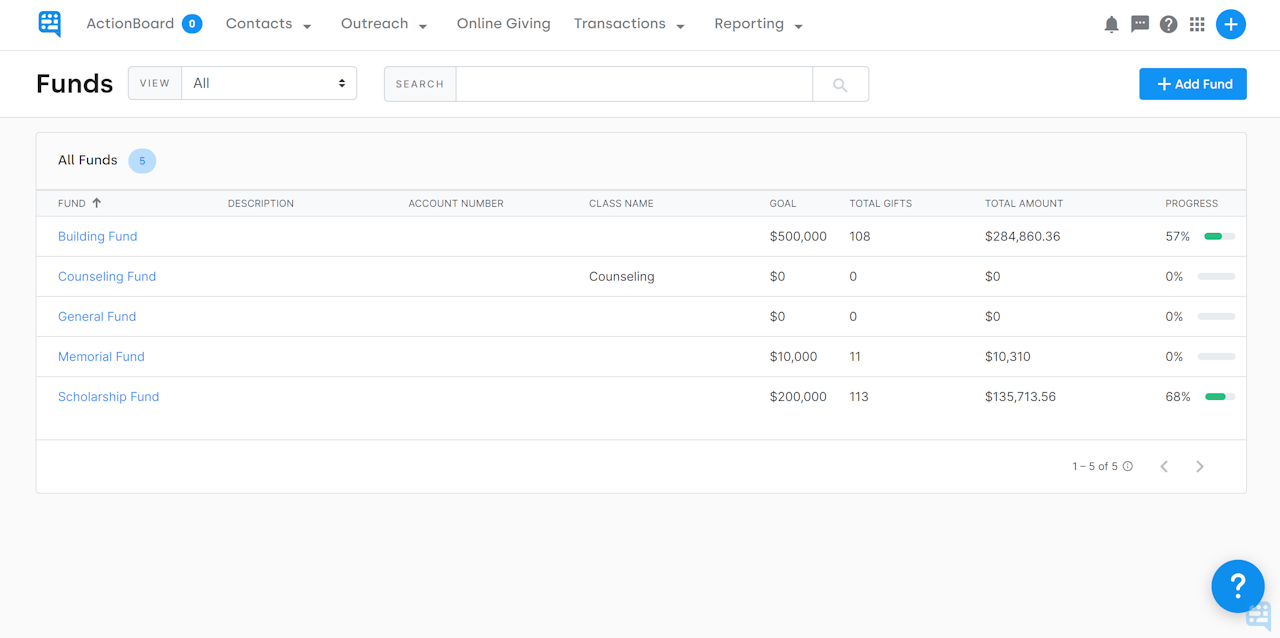Click the Building Fund progress bar
The image size is (1280, 638).
click(1219, 237)
